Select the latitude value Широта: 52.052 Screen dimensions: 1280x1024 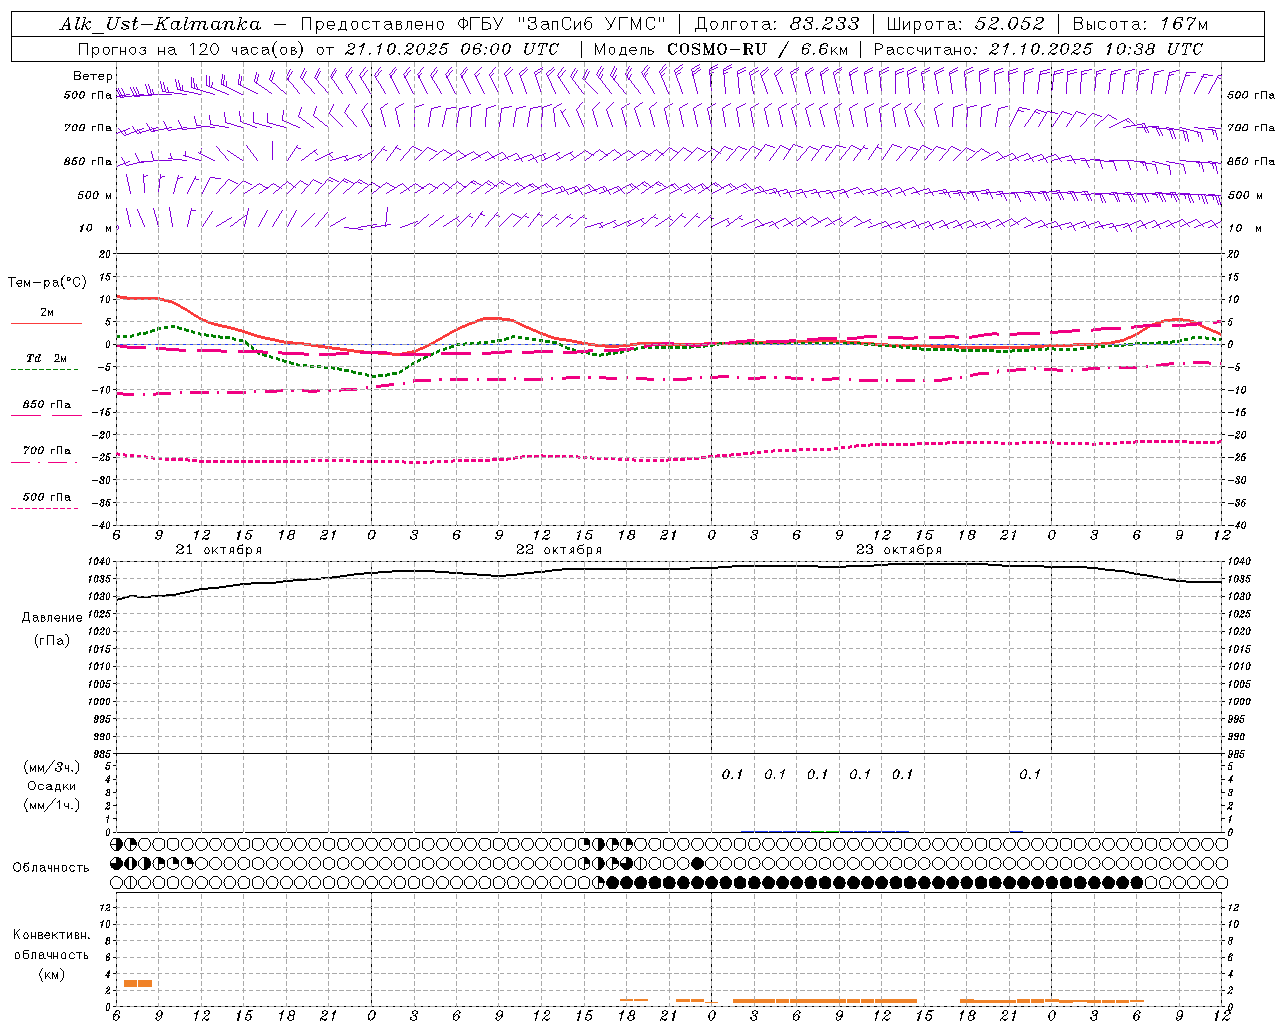[x=966, y=24]
